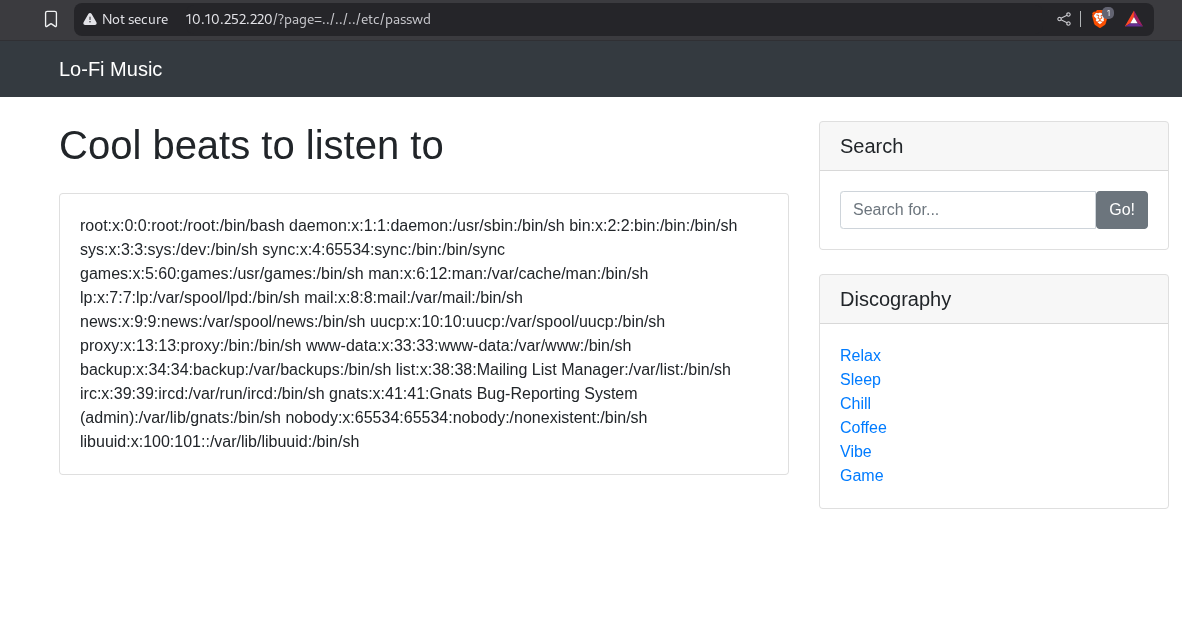Click the lp:x:7:7 entry text
The height and width of the screenshot is (629, 1182).
189,298
